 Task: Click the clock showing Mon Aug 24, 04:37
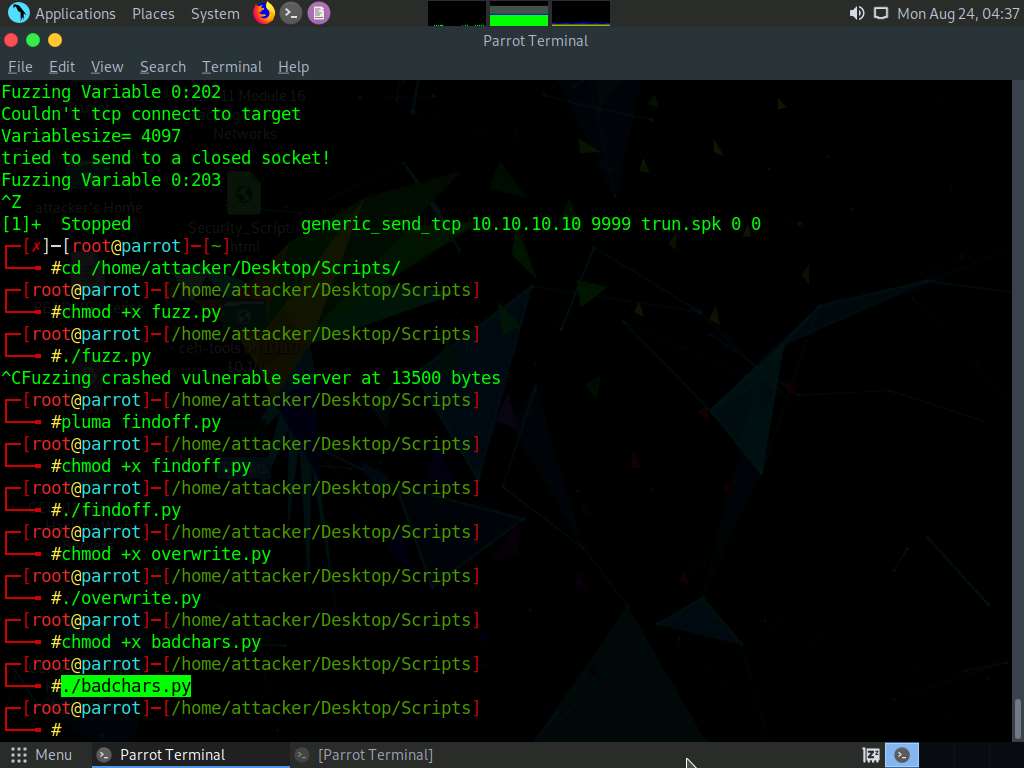[958, 13]
